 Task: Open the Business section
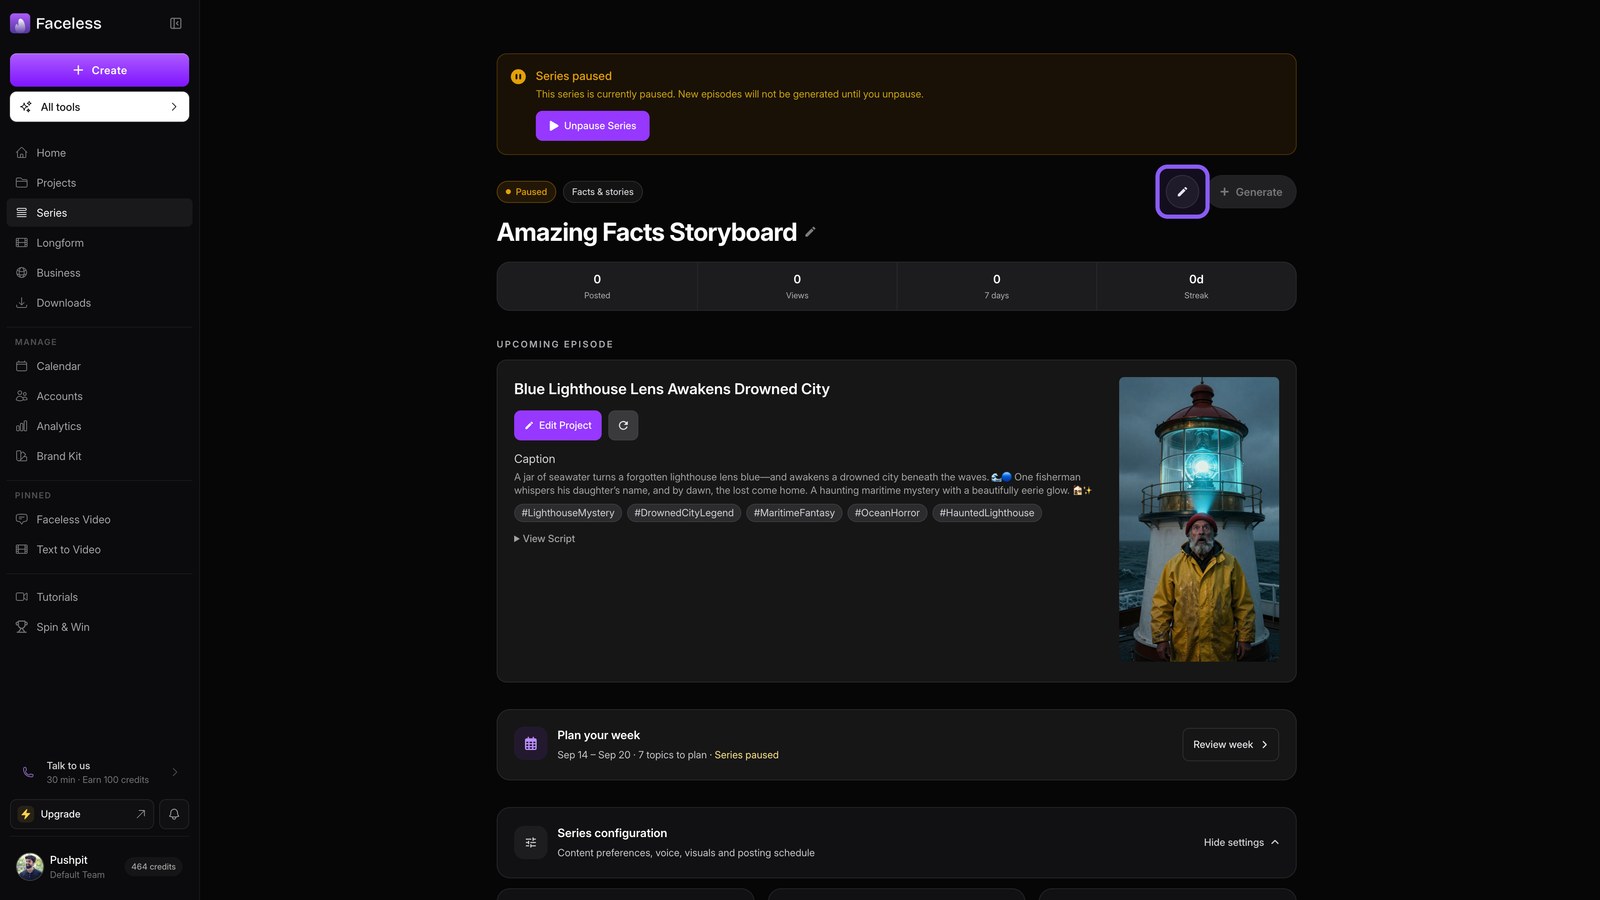pos(99,273)
